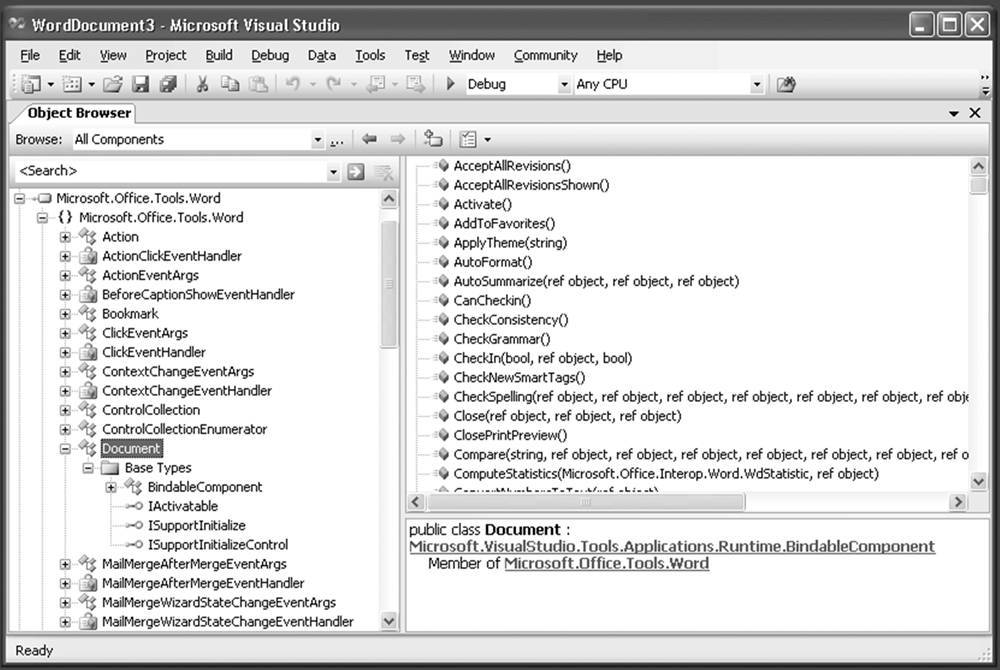Screen dimensions: 1000x670
Task: Click the Copy toolbar icon
Action: 230,84
